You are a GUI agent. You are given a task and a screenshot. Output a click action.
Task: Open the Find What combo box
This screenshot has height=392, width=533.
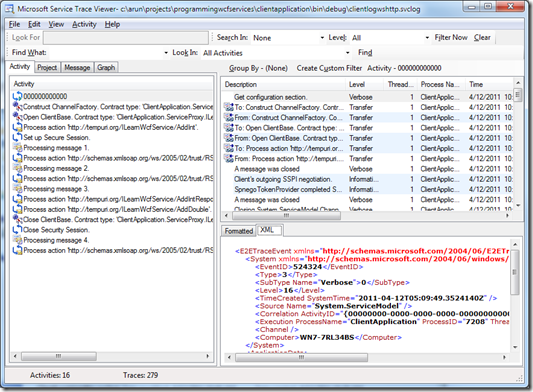coord(166,53)
